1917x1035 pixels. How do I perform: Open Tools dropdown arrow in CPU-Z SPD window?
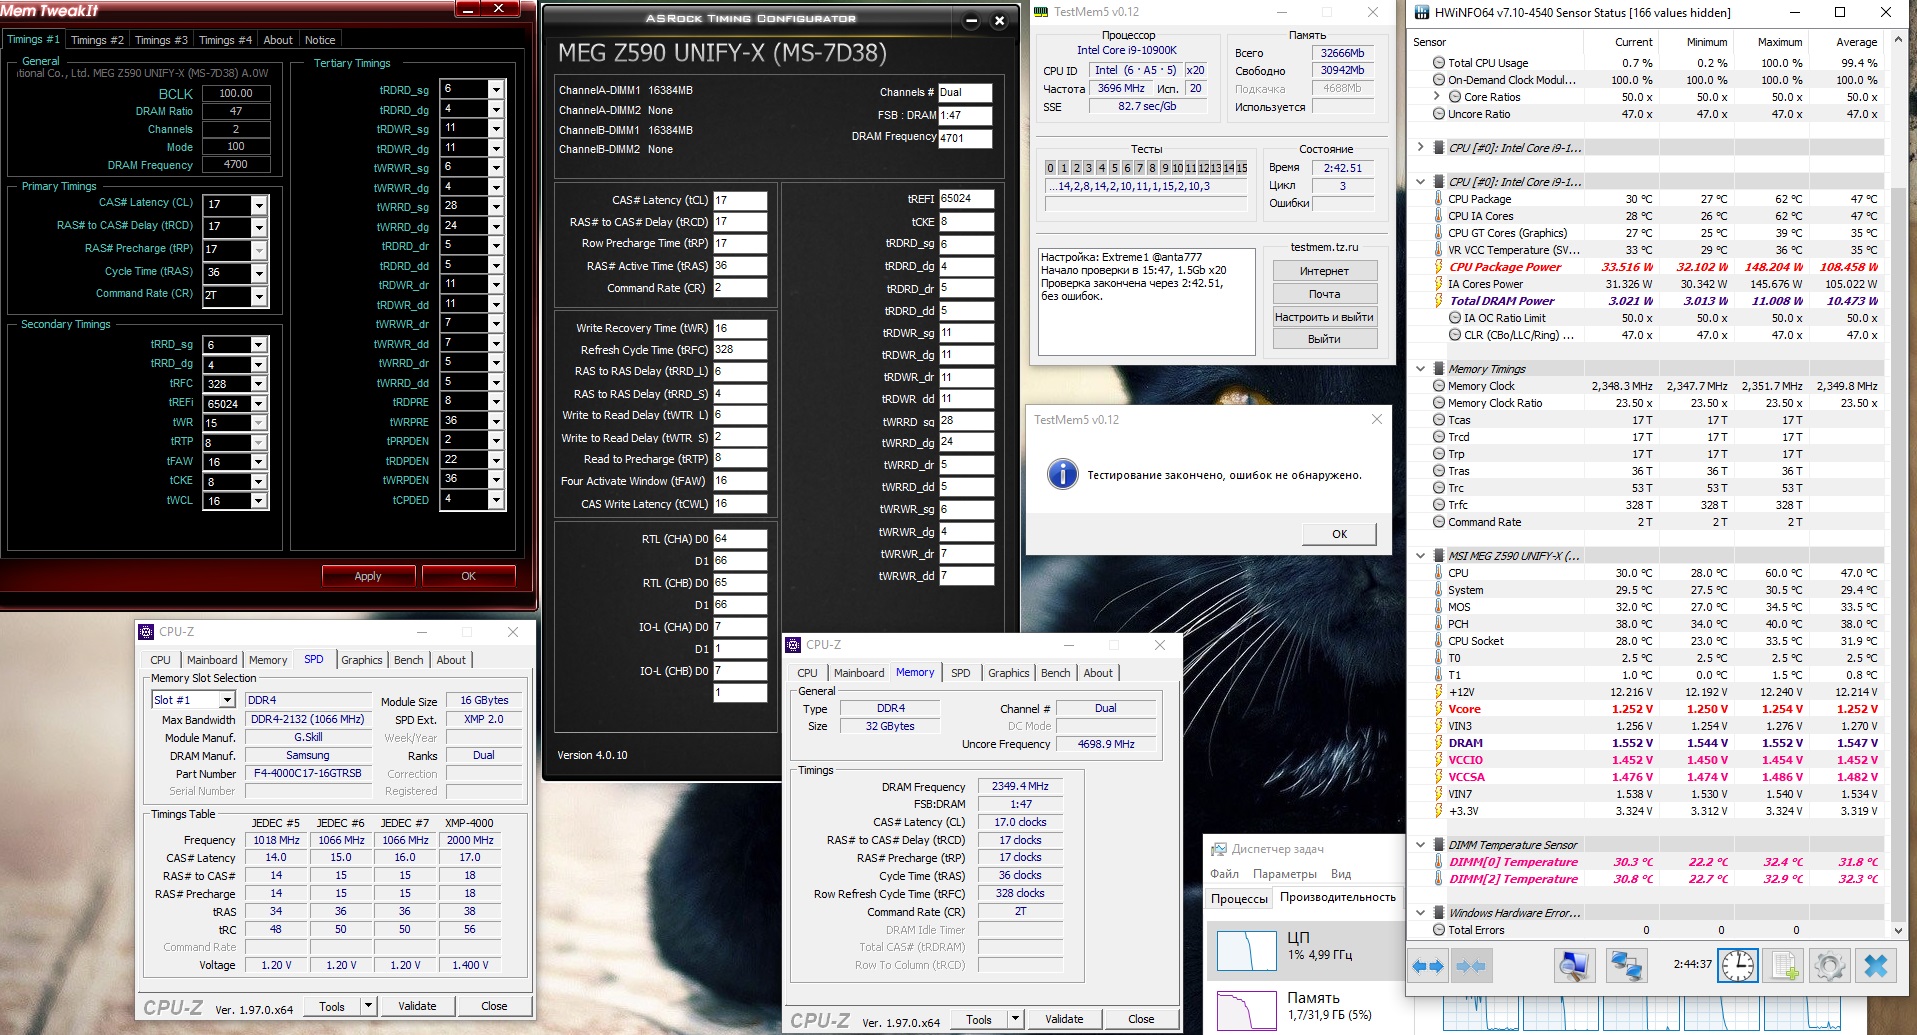pos(368,1006)
